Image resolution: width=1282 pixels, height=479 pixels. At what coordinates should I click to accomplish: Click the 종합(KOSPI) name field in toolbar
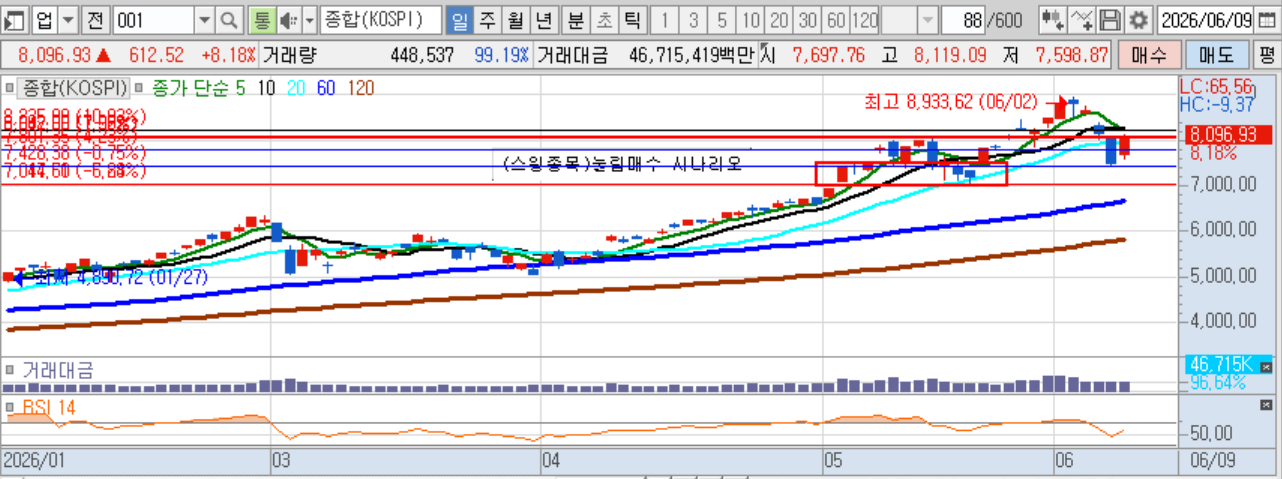tap(382, 19)
